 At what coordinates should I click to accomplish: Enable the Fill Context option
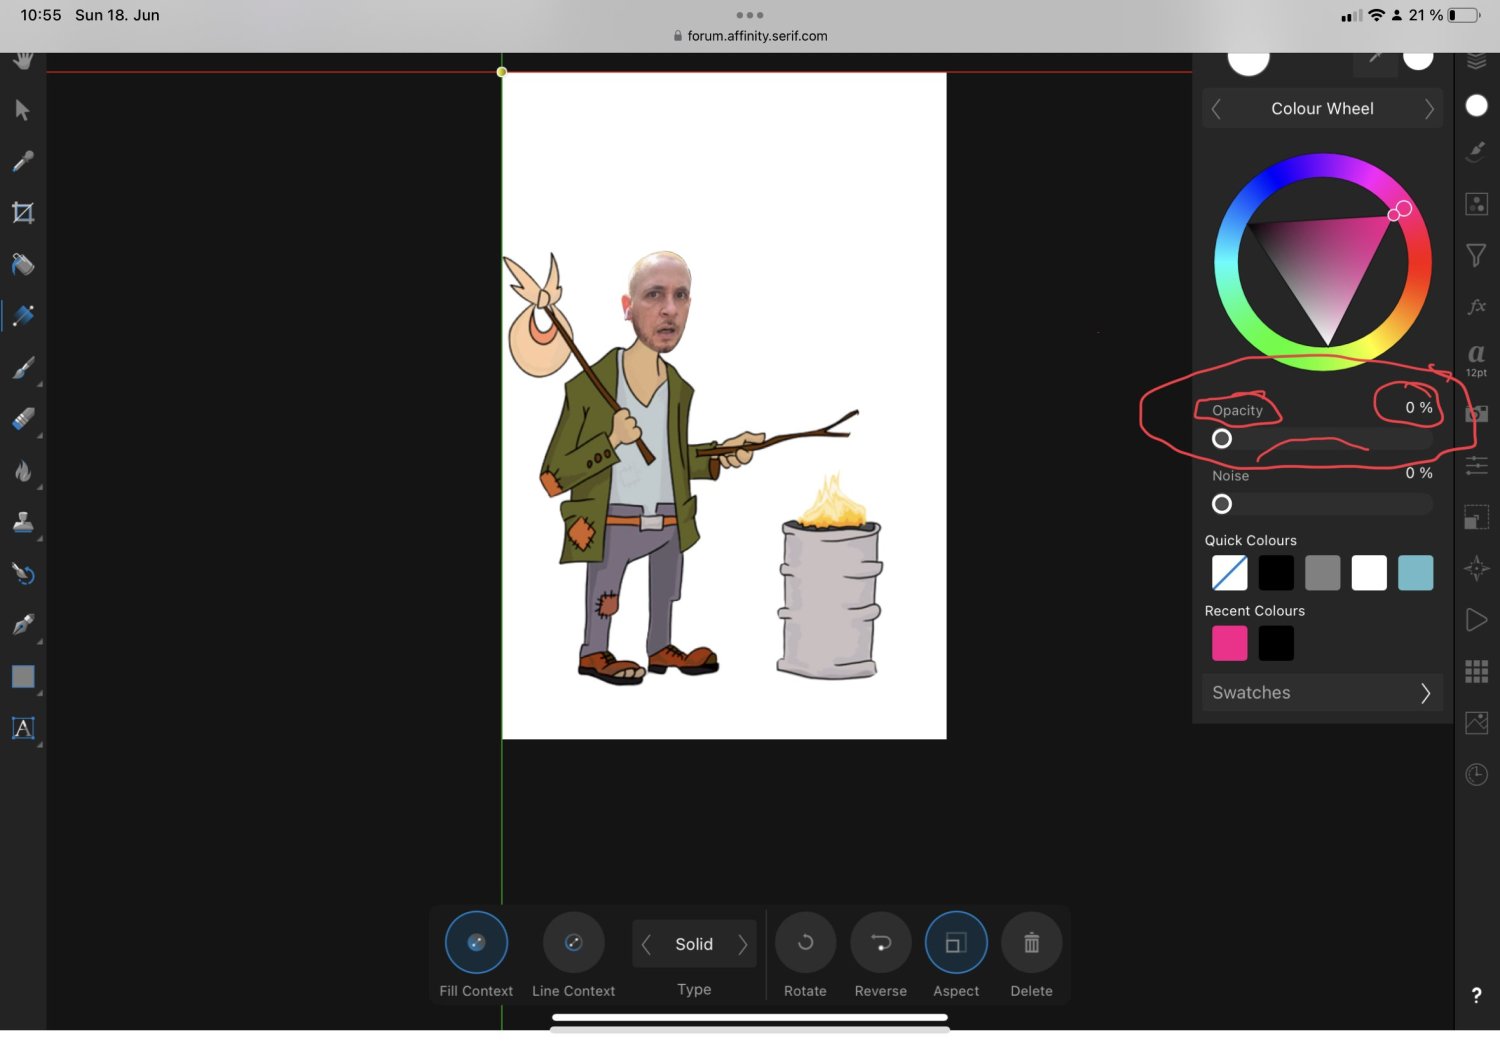tap(476, 943)
